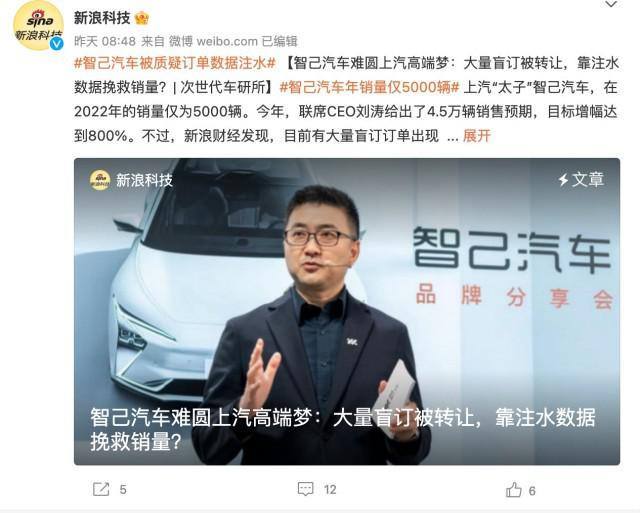The width and height of the screenshot is (640, 513).
Task: Open the article card image
Action: click(347, 312)
